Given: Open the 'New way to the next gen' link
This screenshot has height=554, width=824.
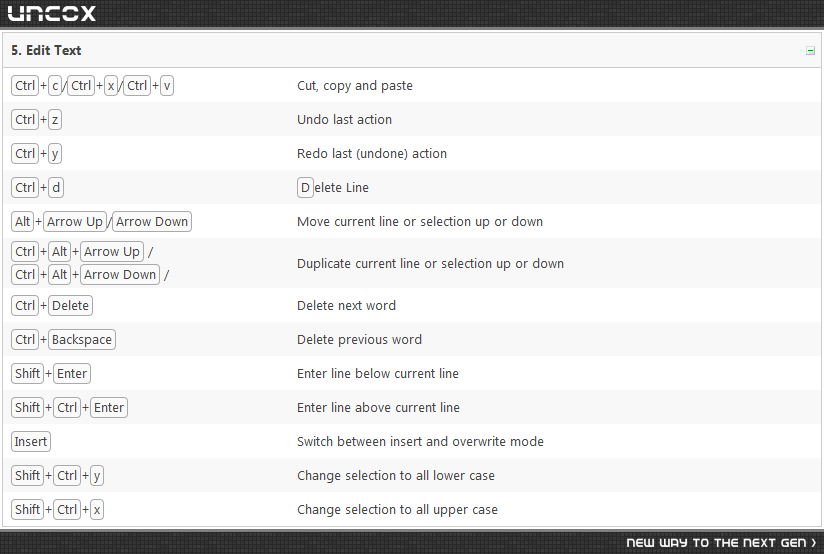Looking at the screenshot, I should [x=721, y=542].
